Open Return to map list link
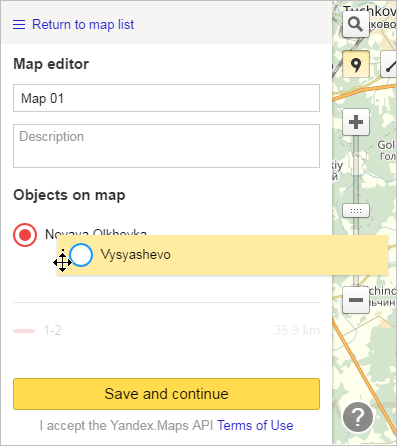The height and width of the screenshot is (446, 397). click(83, 25)
